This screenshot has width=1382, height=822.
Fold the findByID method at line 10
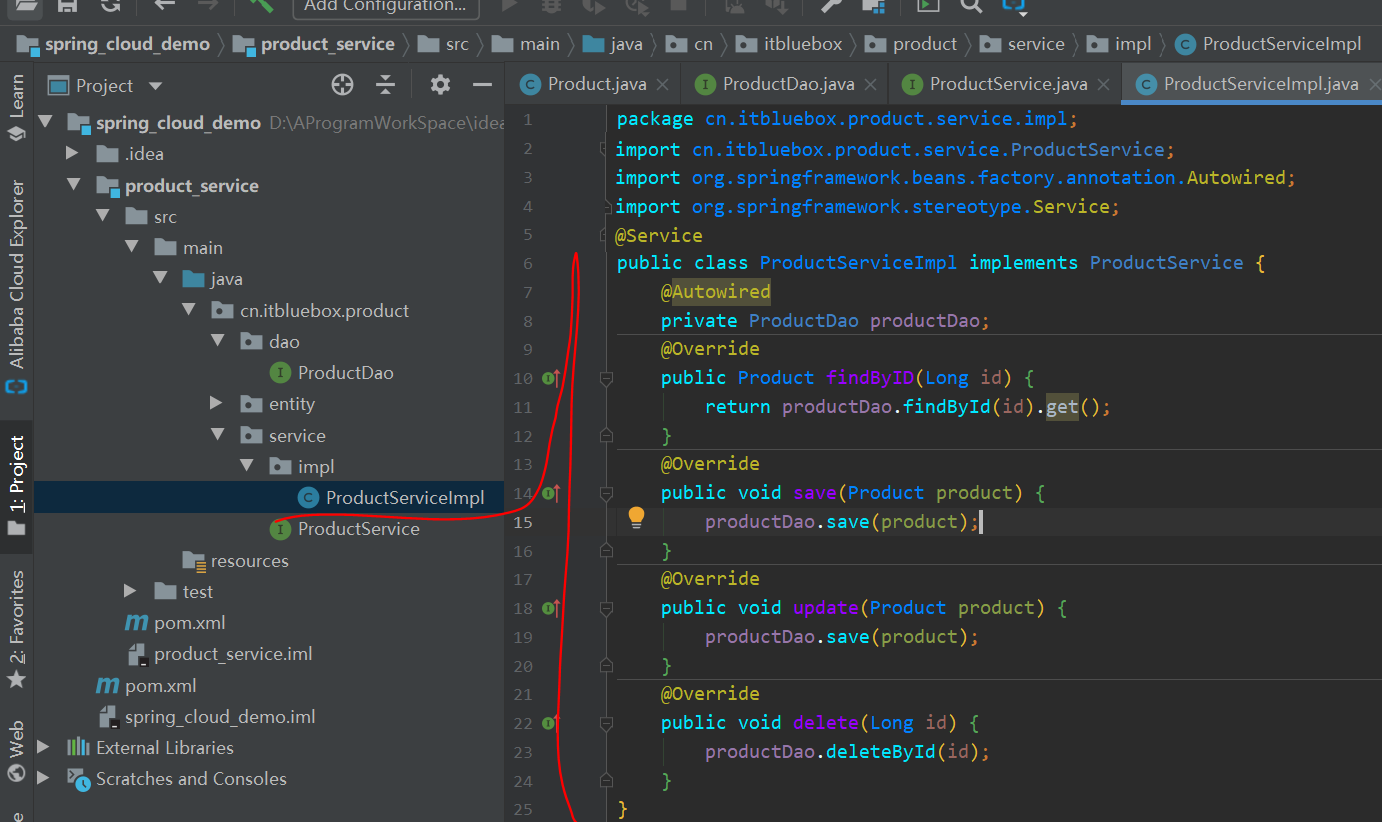click(x=605, y=378)
